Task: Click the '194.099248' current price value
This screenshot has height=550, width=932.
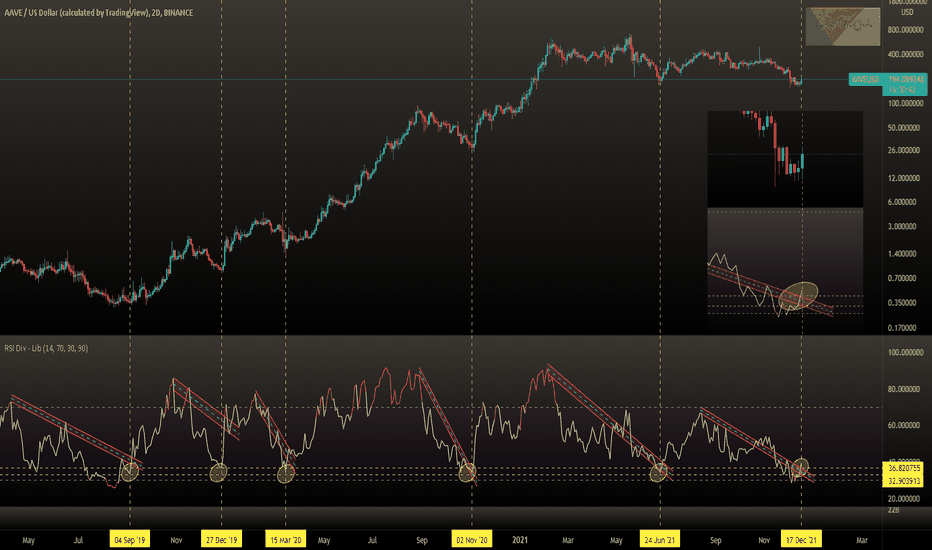Action: pyautogui.click(x=906, y=79)
